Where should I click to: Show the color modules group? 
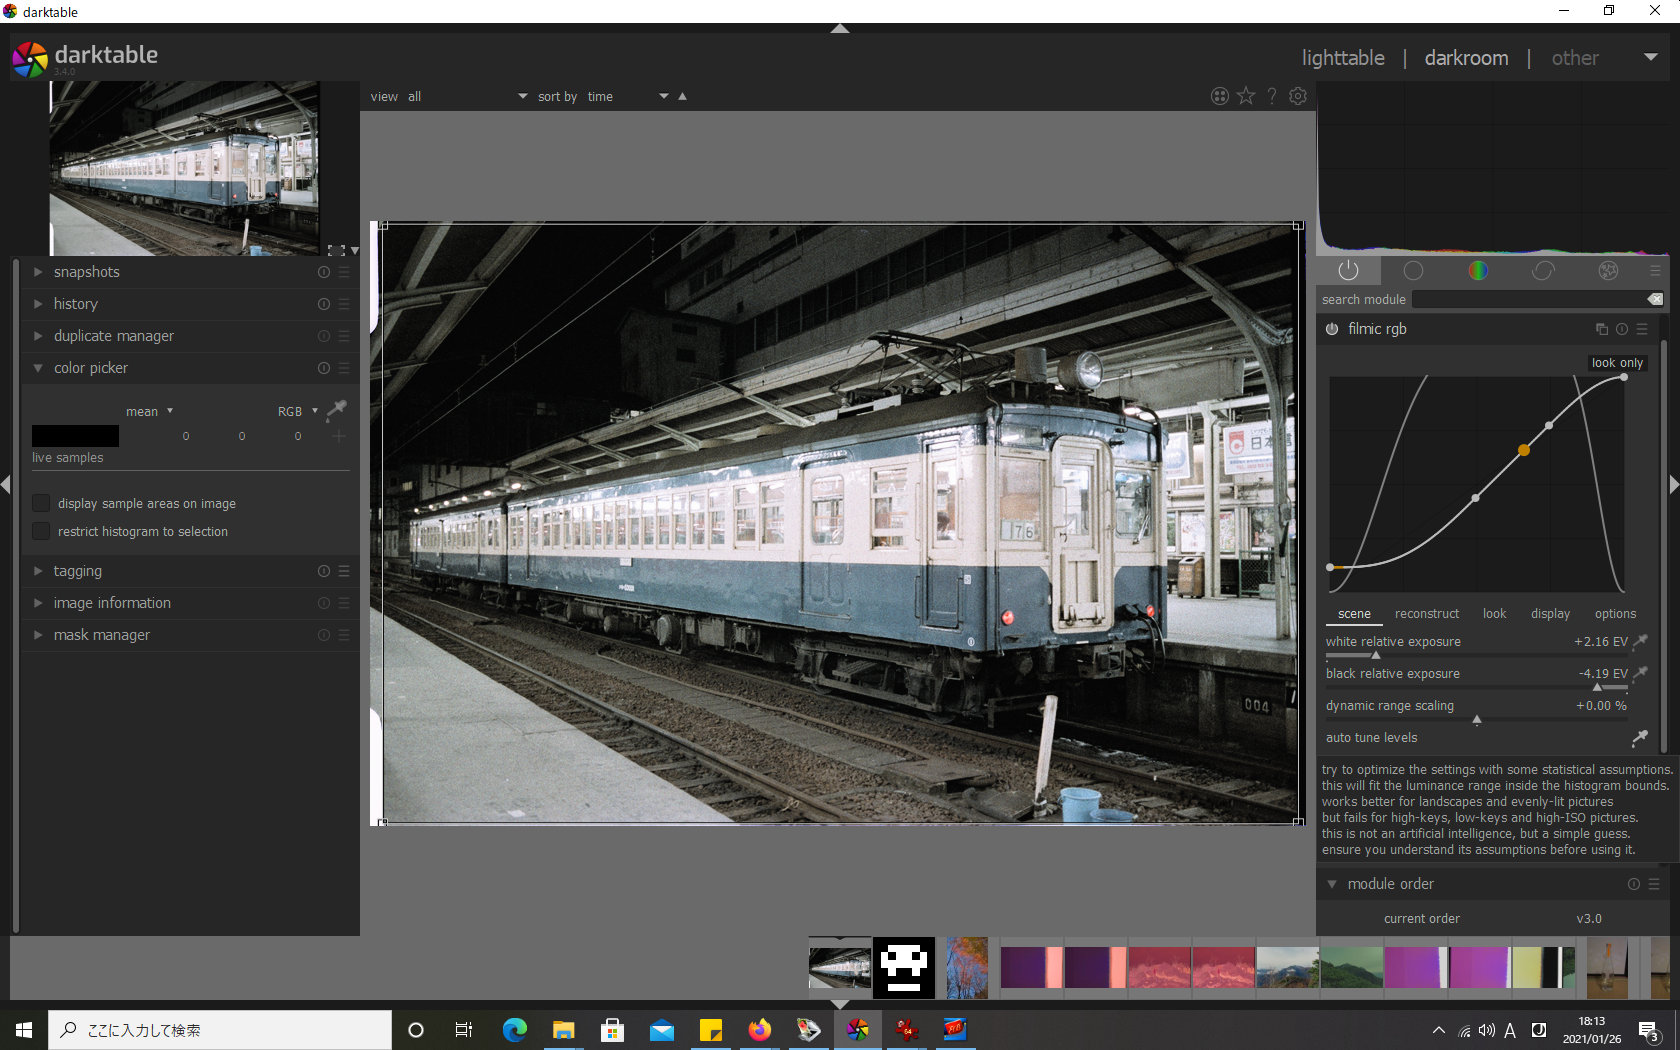[x=1478, y=271]
